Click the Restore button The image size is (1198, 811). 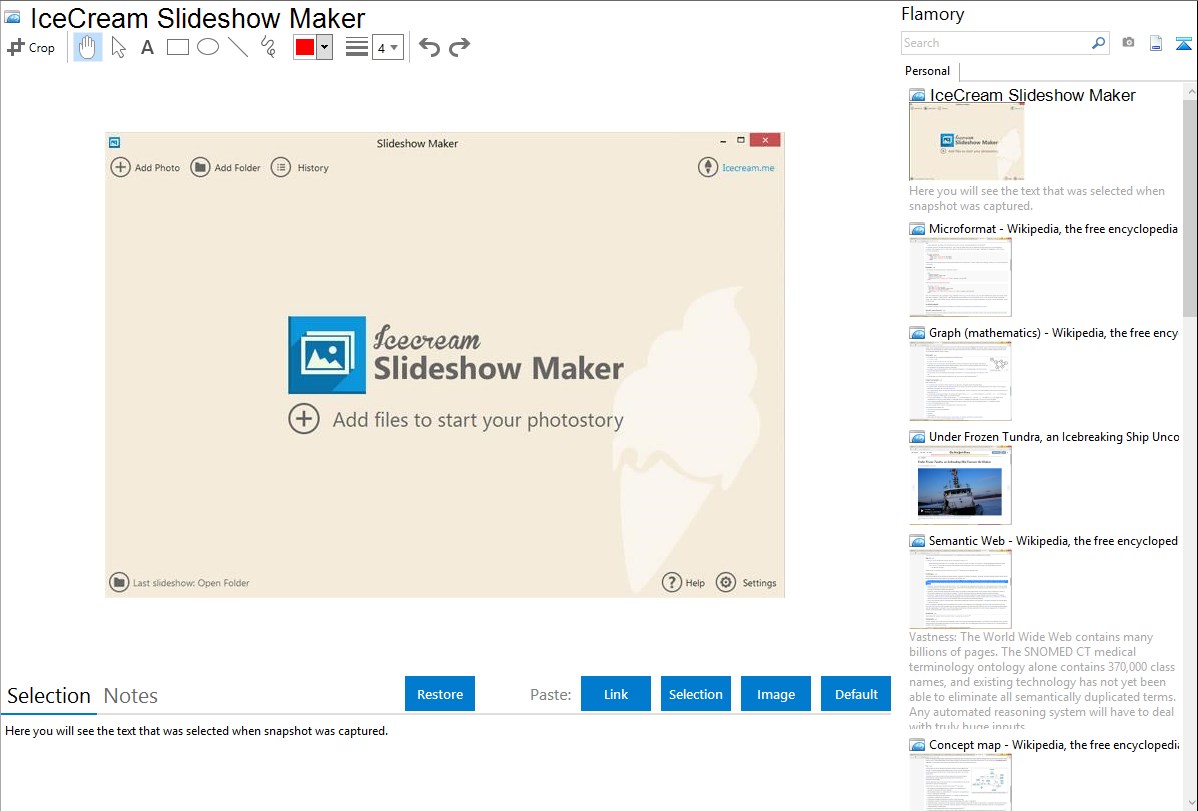tap(440, 693)
